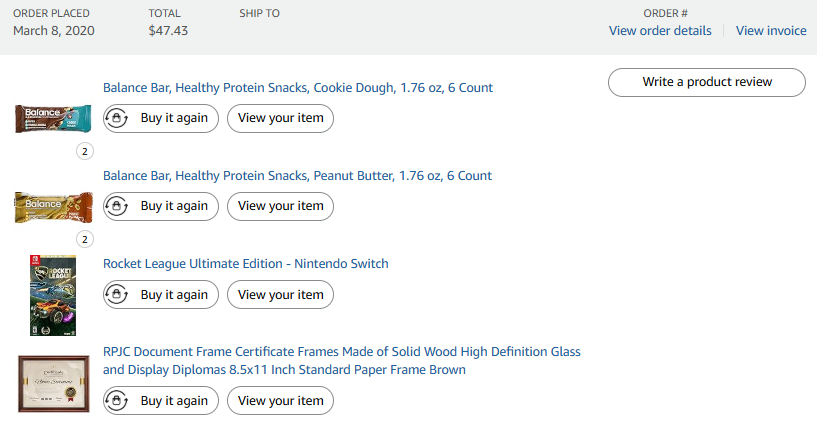Image resolution: width=817 pixels, height=435 pixels.
Task: Click the reorder icon beside RPJC Document Frame
Action: 117,400
